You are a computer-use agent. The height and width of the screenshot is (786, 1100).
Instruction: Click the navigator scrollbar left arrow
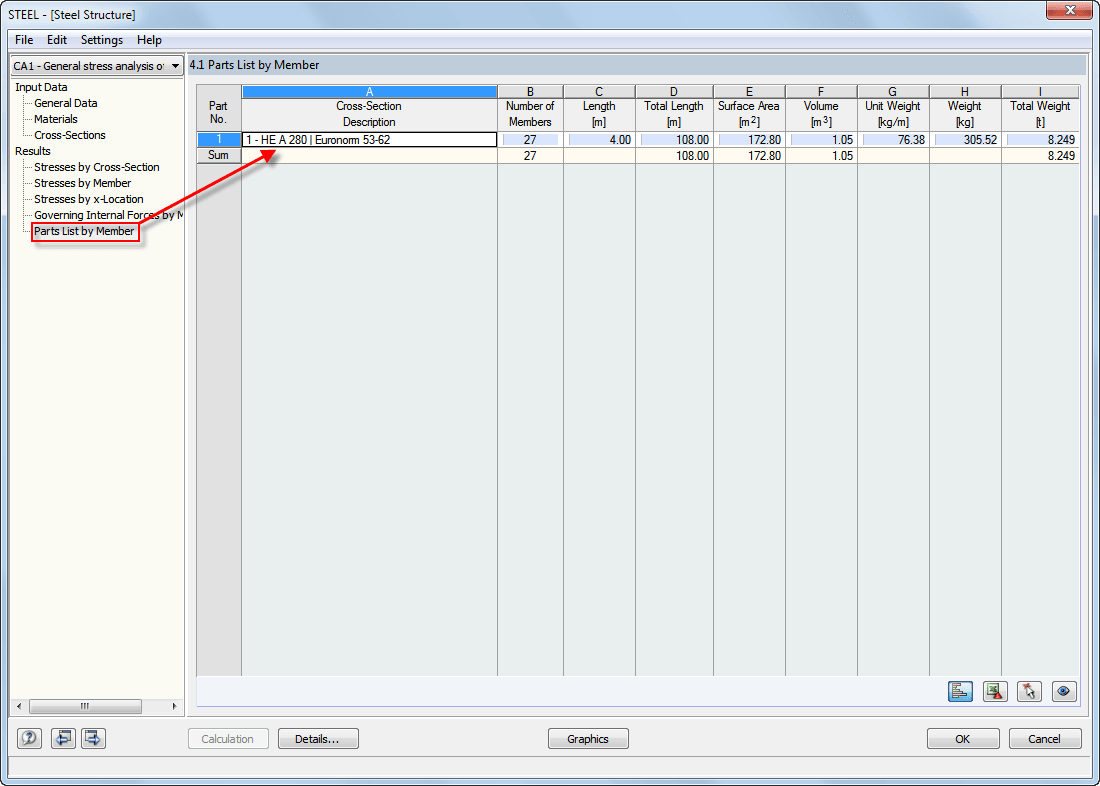20,706
